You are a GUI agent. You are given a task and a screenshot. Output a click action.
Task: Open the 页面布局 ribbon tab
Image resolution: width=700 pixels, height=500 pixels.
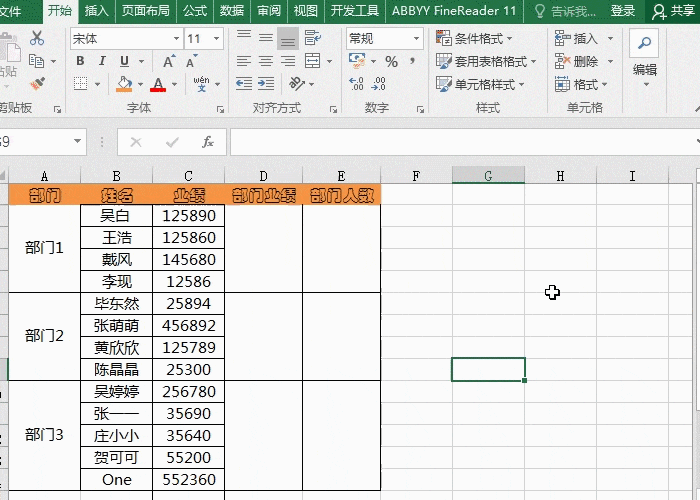tap(145, 11)
